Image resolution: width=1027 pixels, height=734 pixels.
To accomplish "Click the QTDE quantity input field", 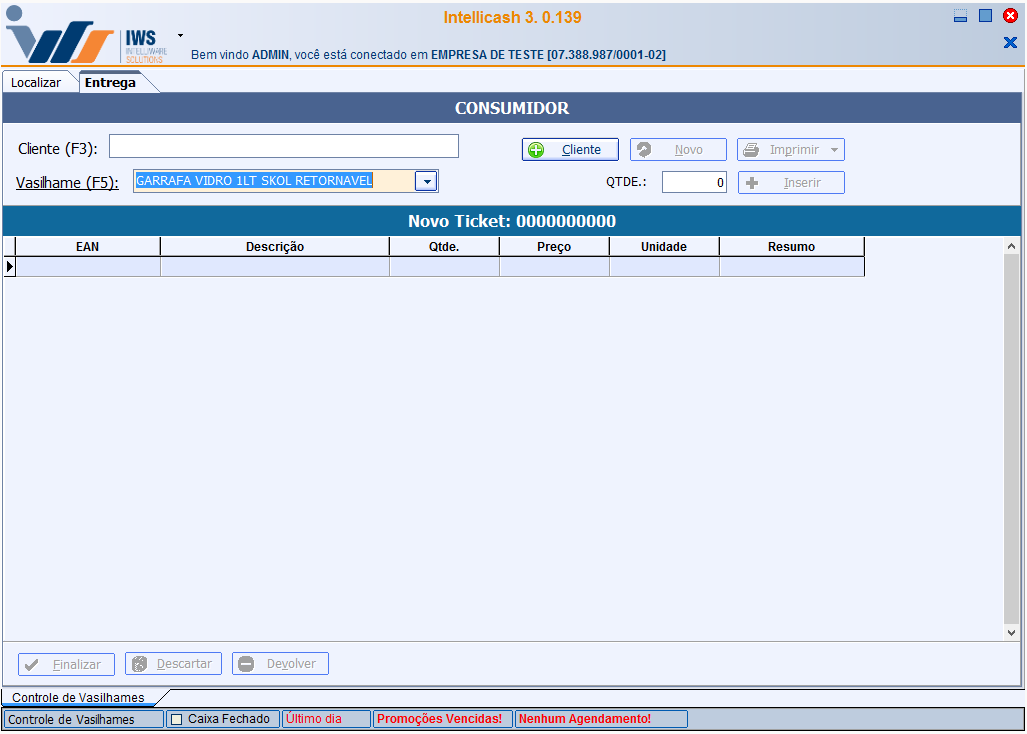I will pyautogui.click(x=694, y=183).
